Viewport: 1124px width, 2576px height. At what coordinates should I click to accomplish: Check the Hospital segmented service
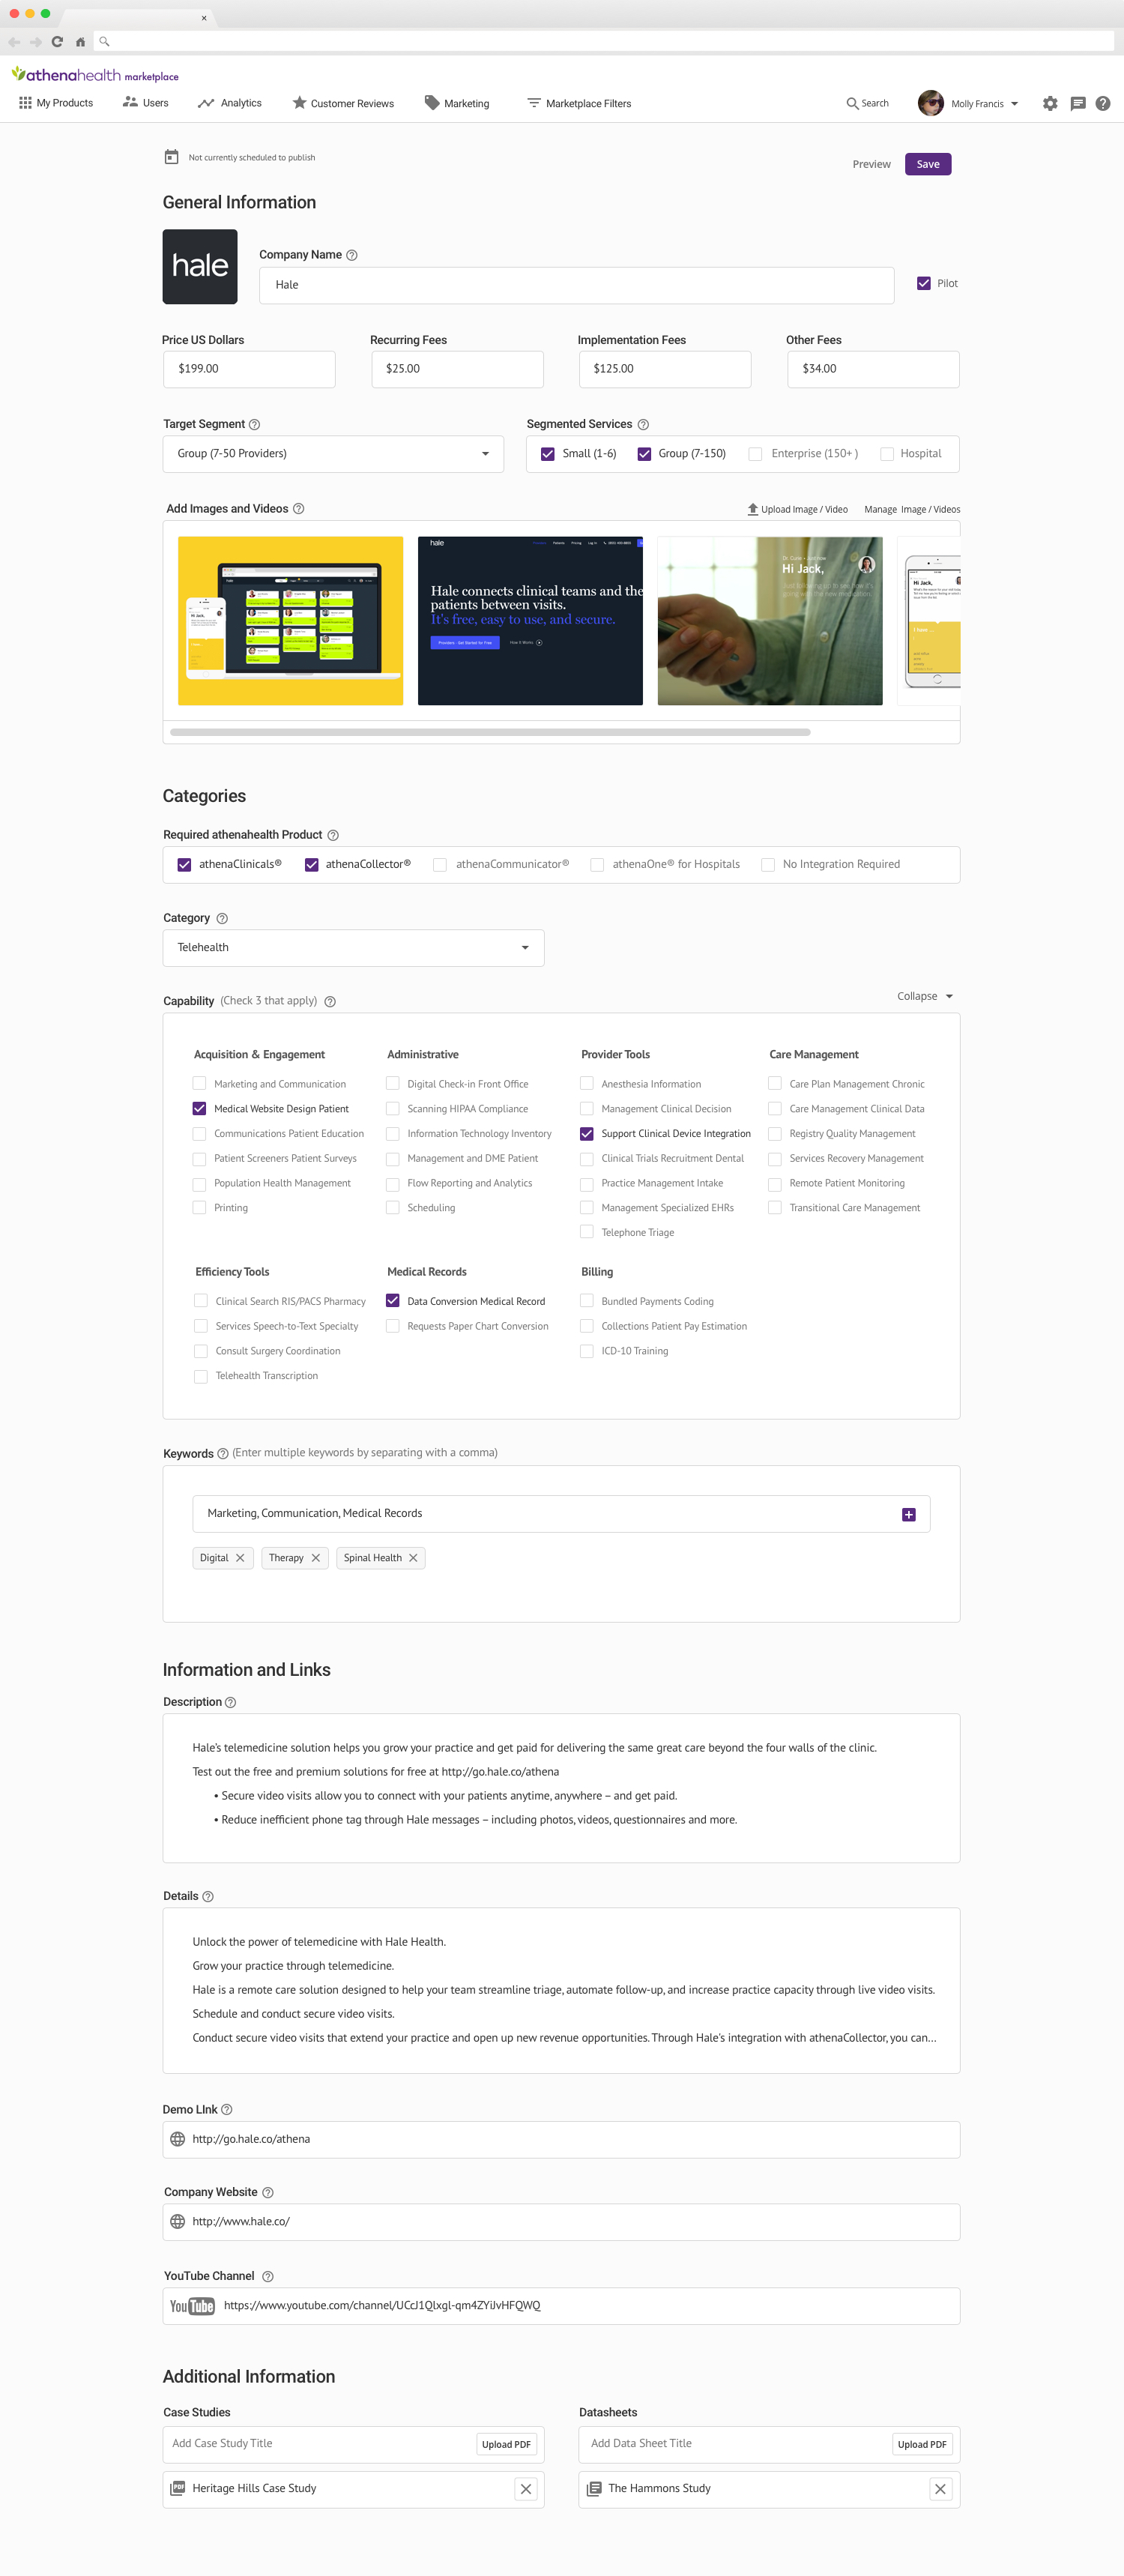pos(887,454)
